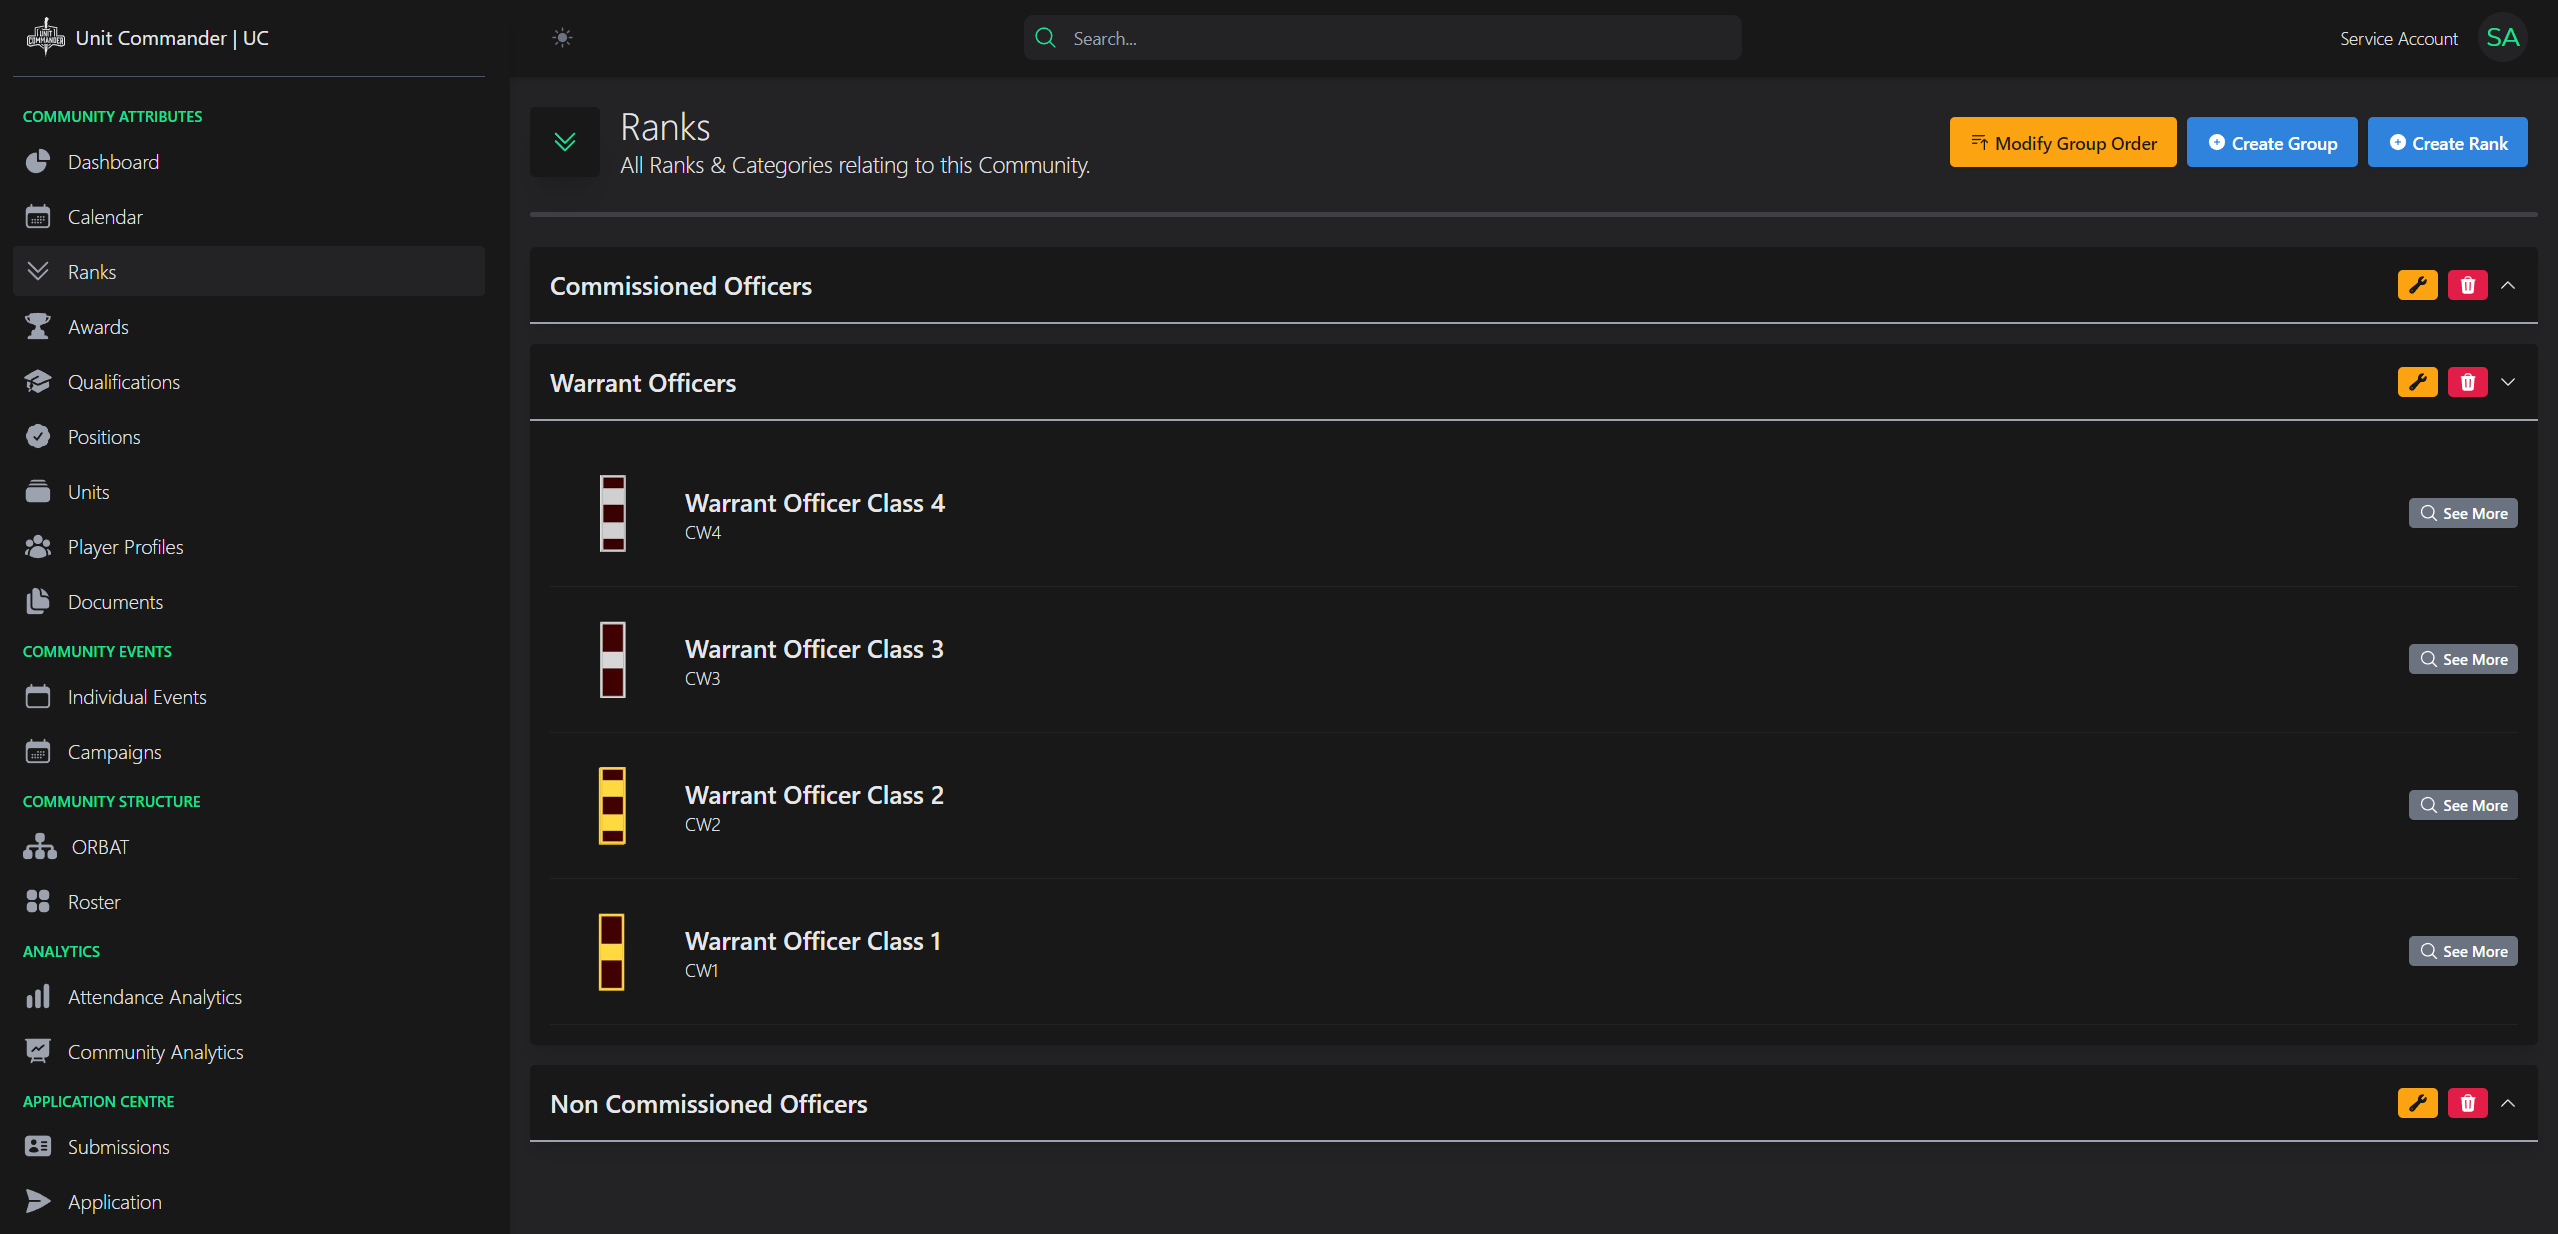The image size is (2558, 1234).
Task: Edit Non Commissioned Officers group icon
Action: tap(2417, 1103)
